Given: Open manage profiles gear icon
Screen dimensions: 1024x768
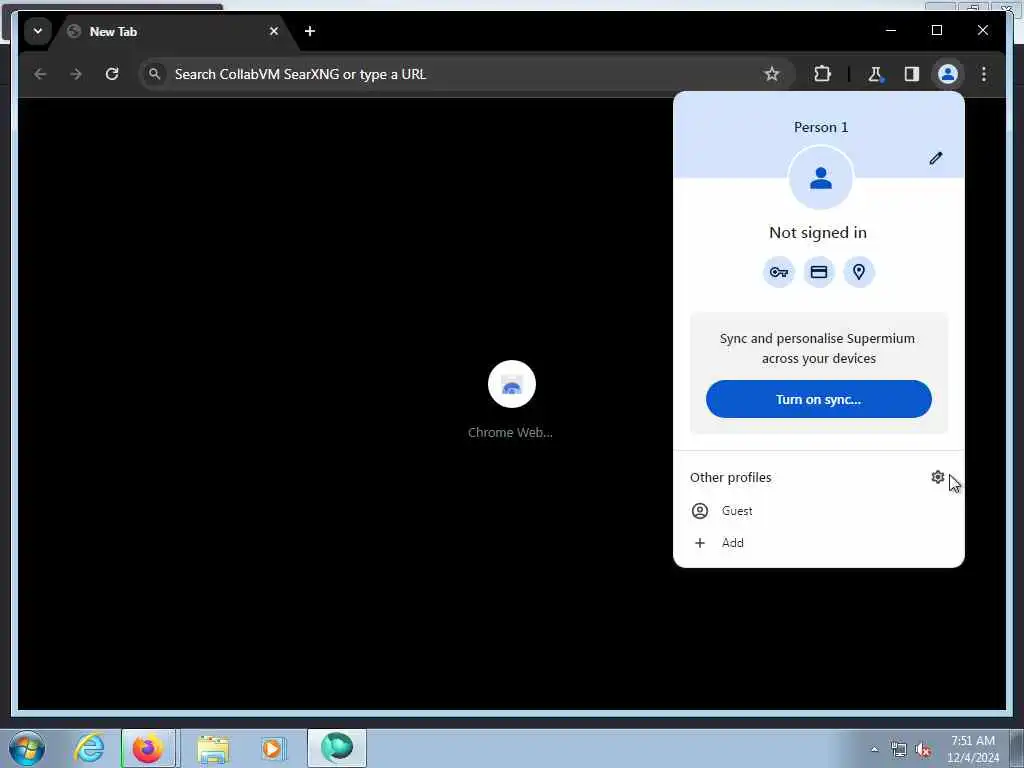Looking at the screenshot, I should pos(937,477).
